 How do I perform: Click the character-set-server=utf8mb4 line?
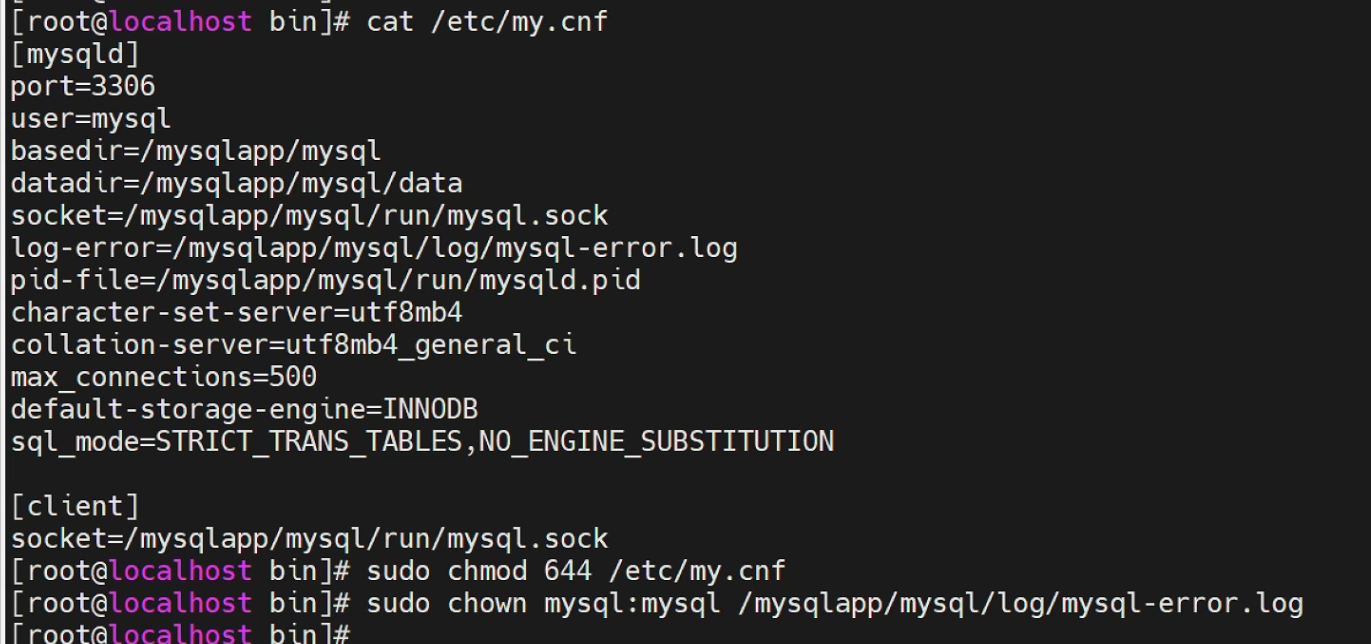coord(236,312)
